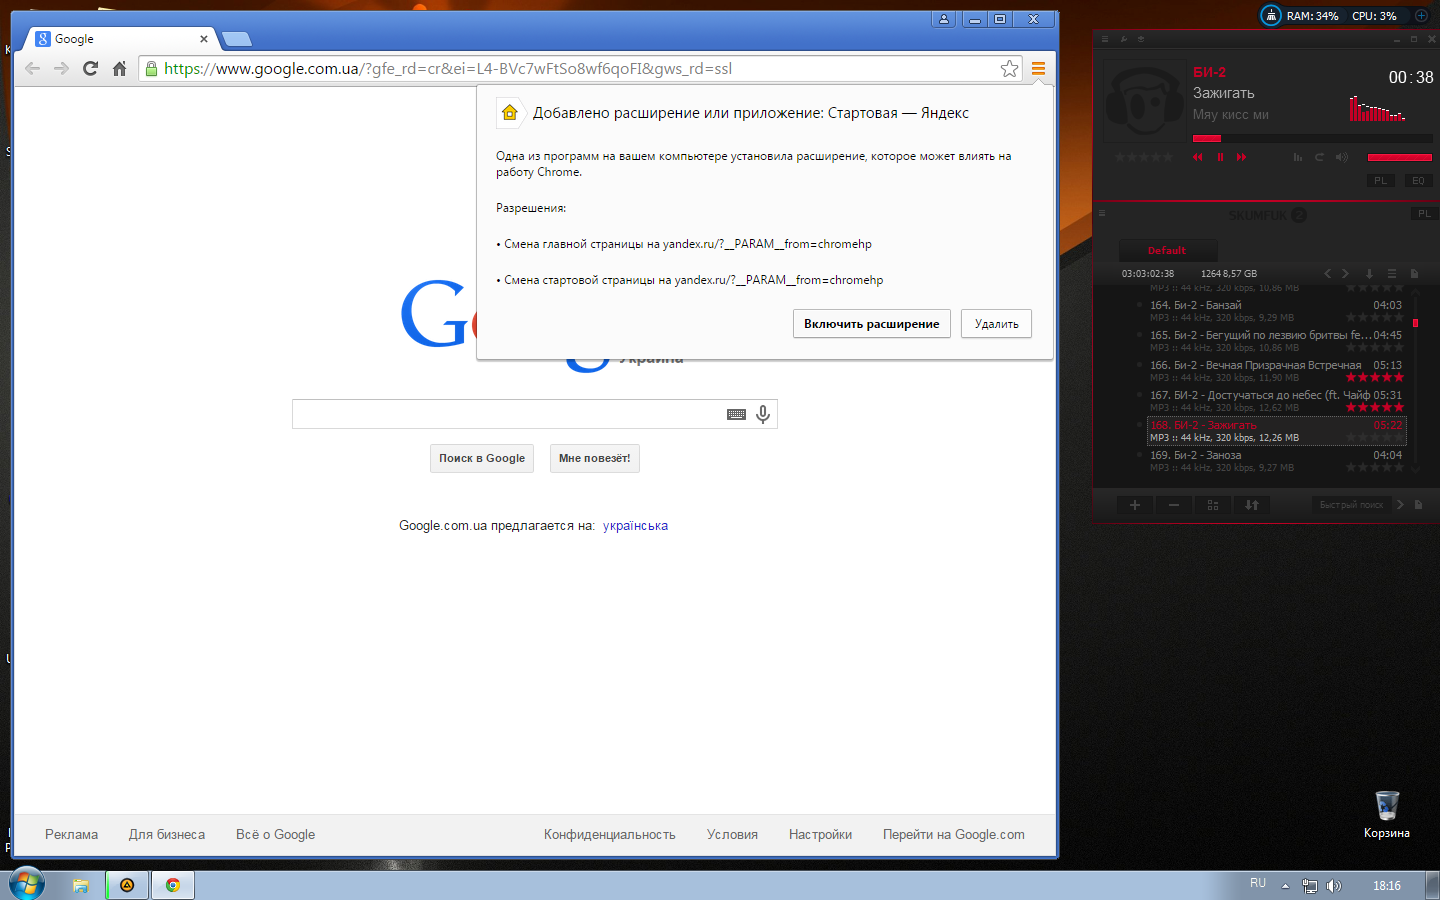Click the Chrome home page icon
1440x900 pixels.
(119, 69)
